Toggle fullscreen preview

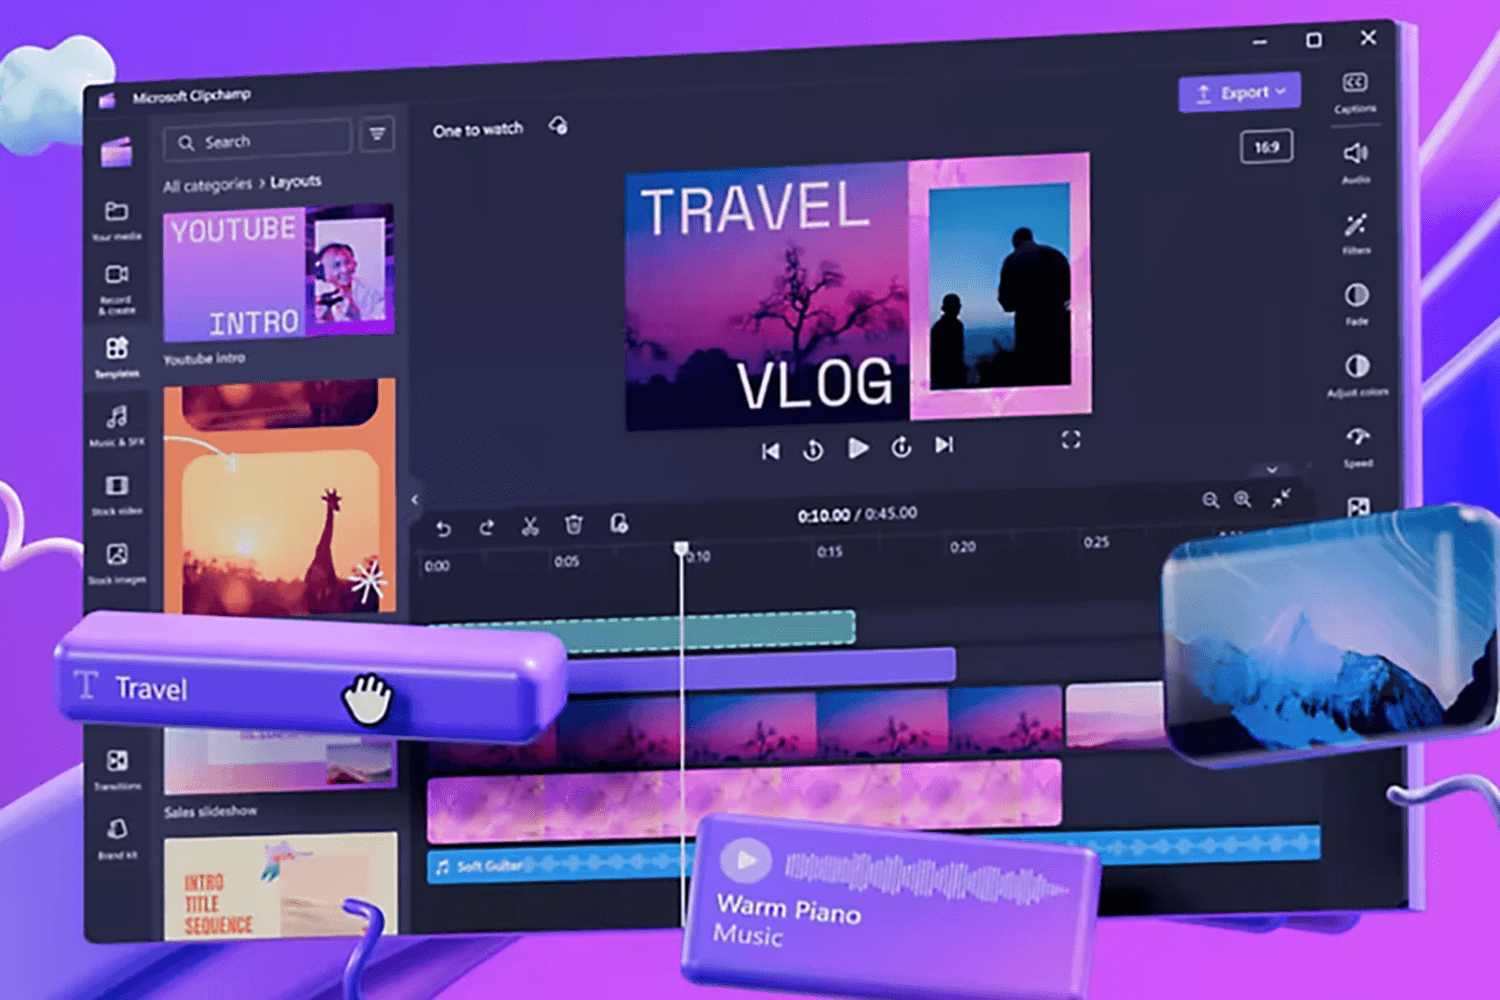pos(1071,440)
